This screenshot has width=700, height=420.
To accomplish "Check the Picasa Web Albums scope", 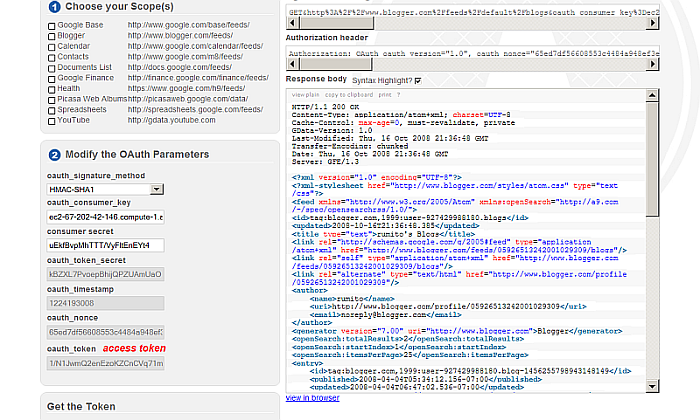I will coord(52,100).
